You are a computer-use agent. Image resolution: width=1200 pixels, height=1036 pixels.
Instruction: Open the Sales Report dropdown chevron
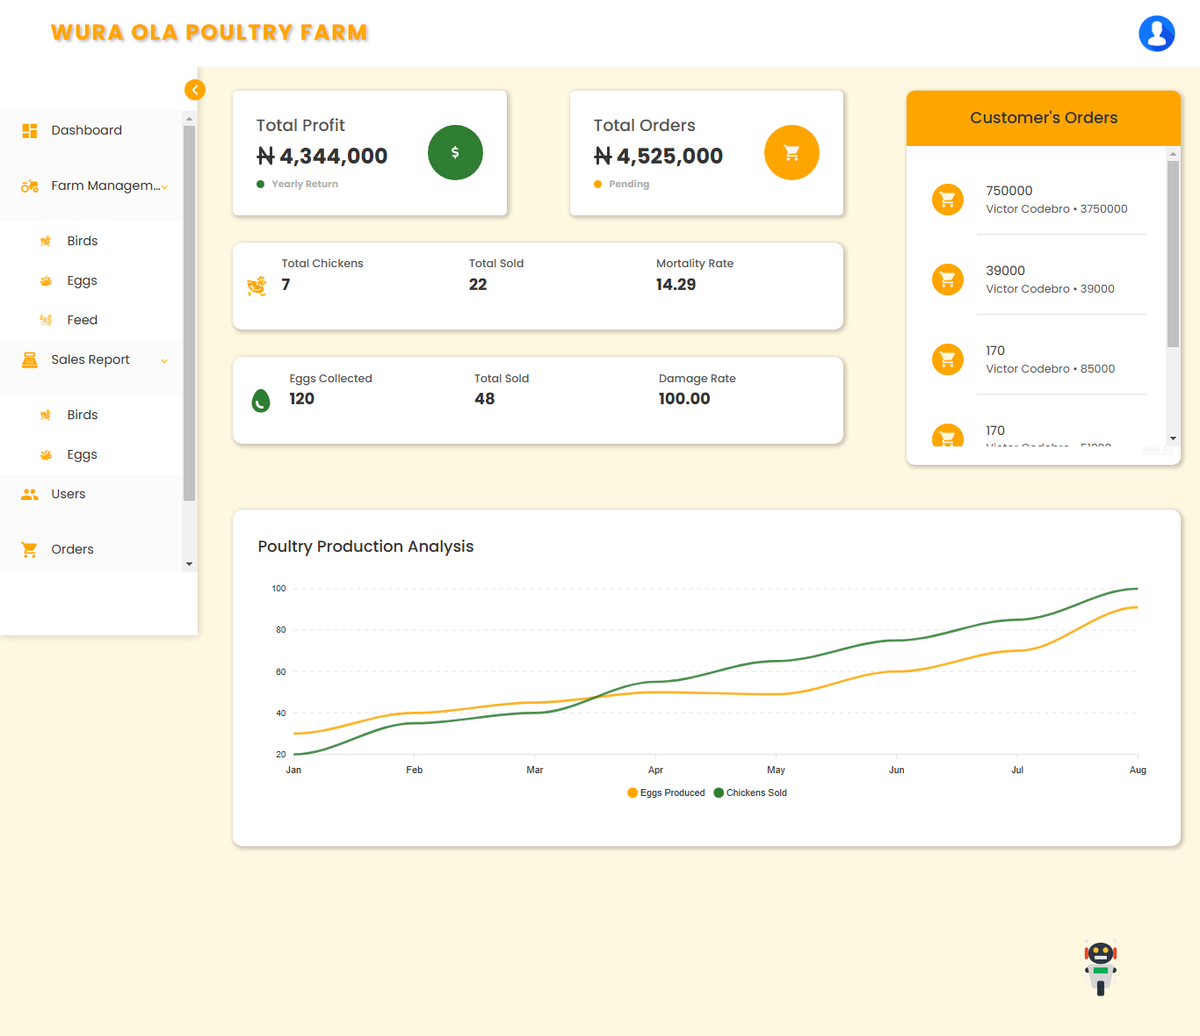[164, 360]
